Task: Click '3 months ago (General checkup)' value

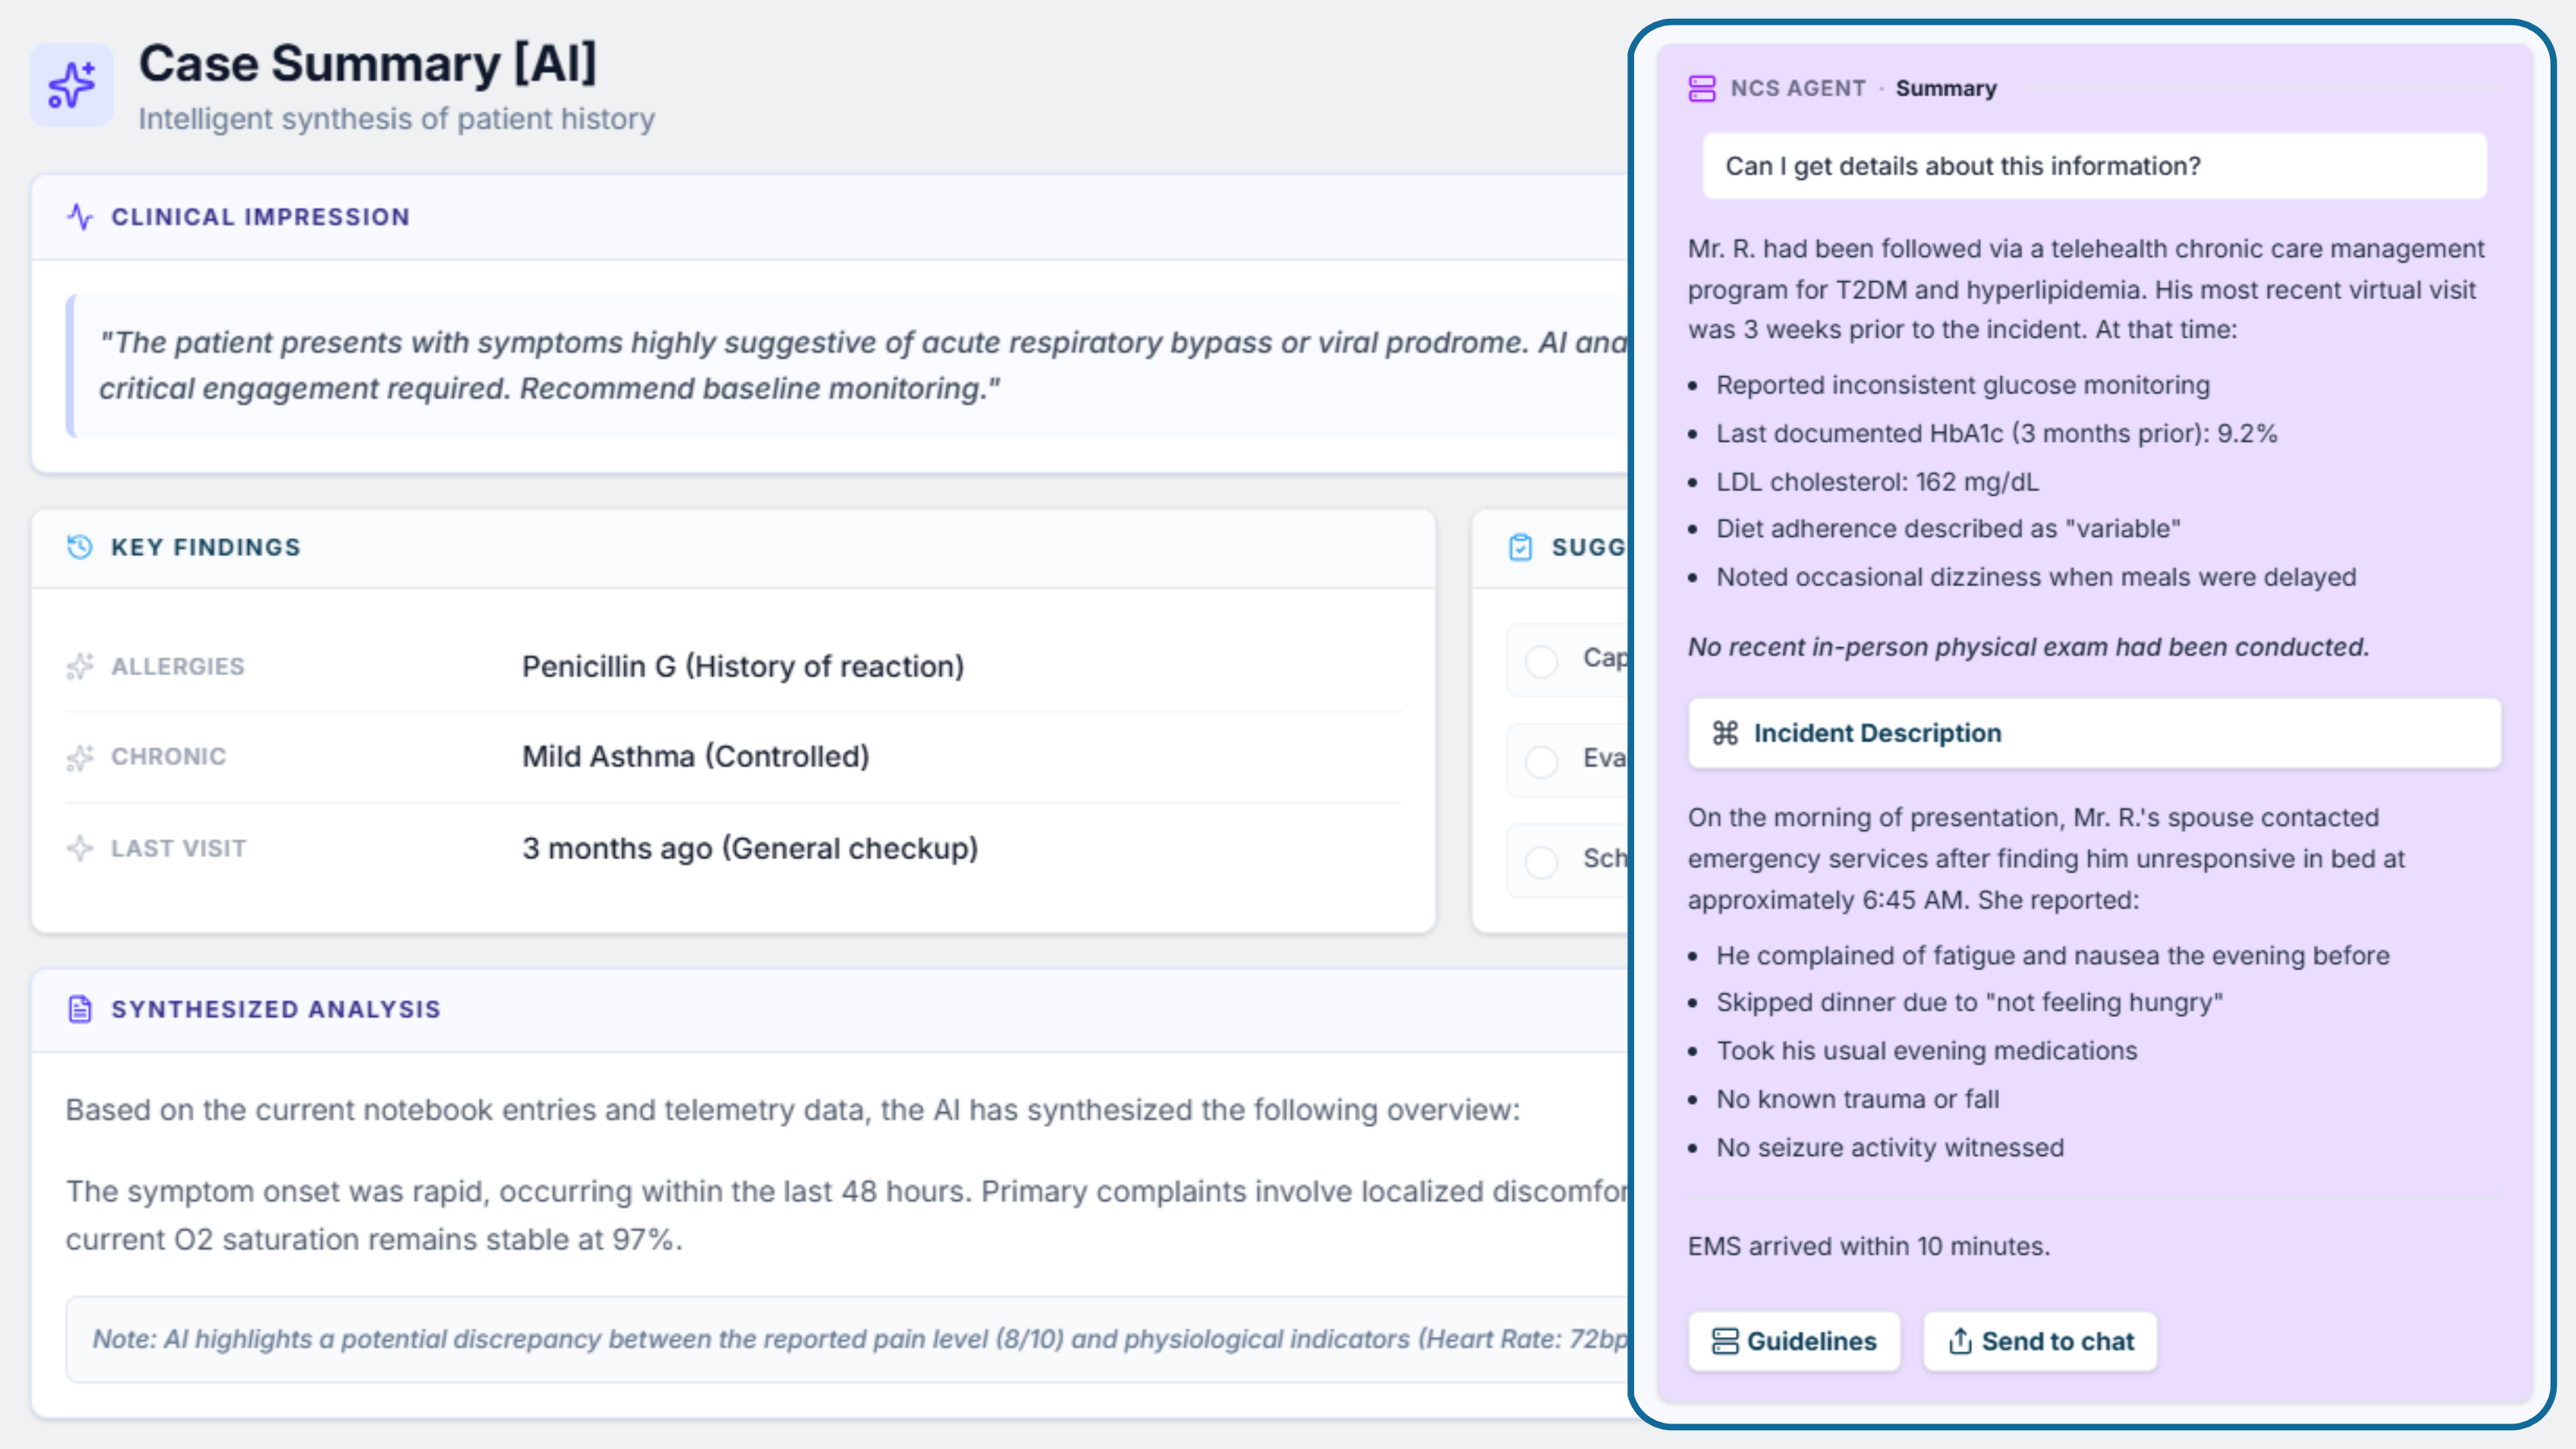Action: point(750,848)
